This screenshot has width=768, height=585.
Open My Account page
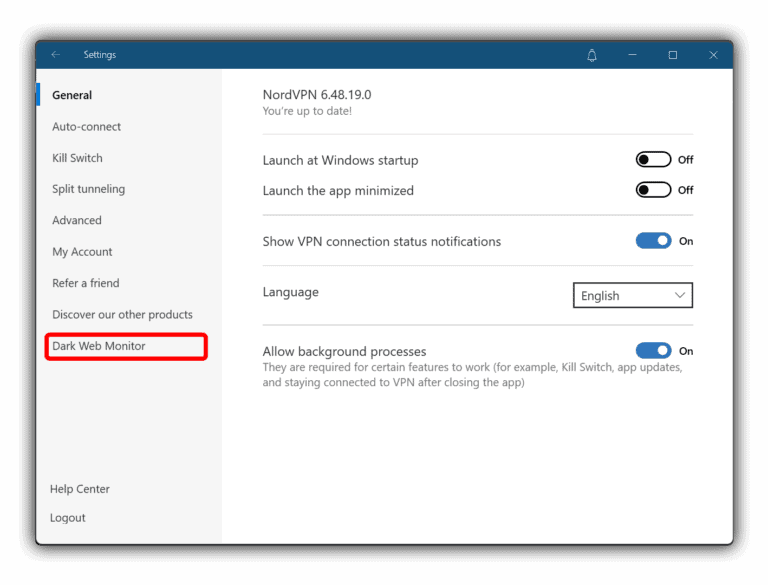(x=82, y=252)
